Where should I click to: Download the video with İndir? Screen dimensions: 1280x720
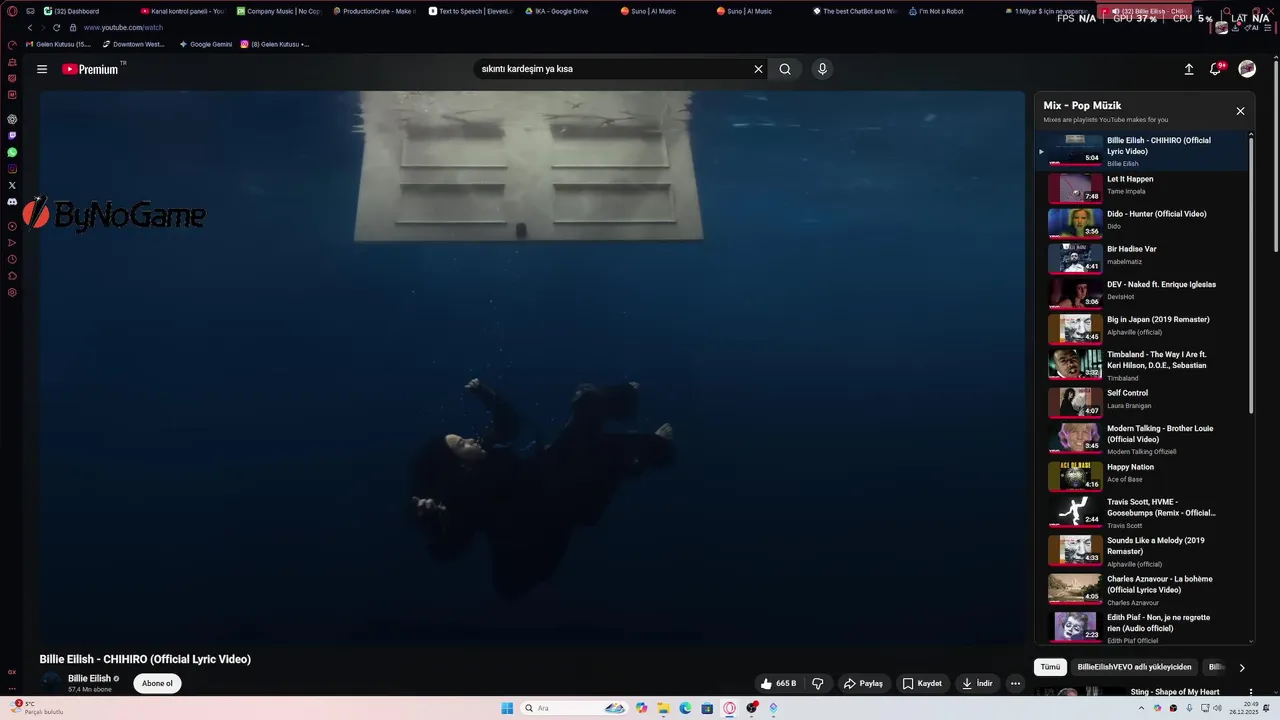977,683
